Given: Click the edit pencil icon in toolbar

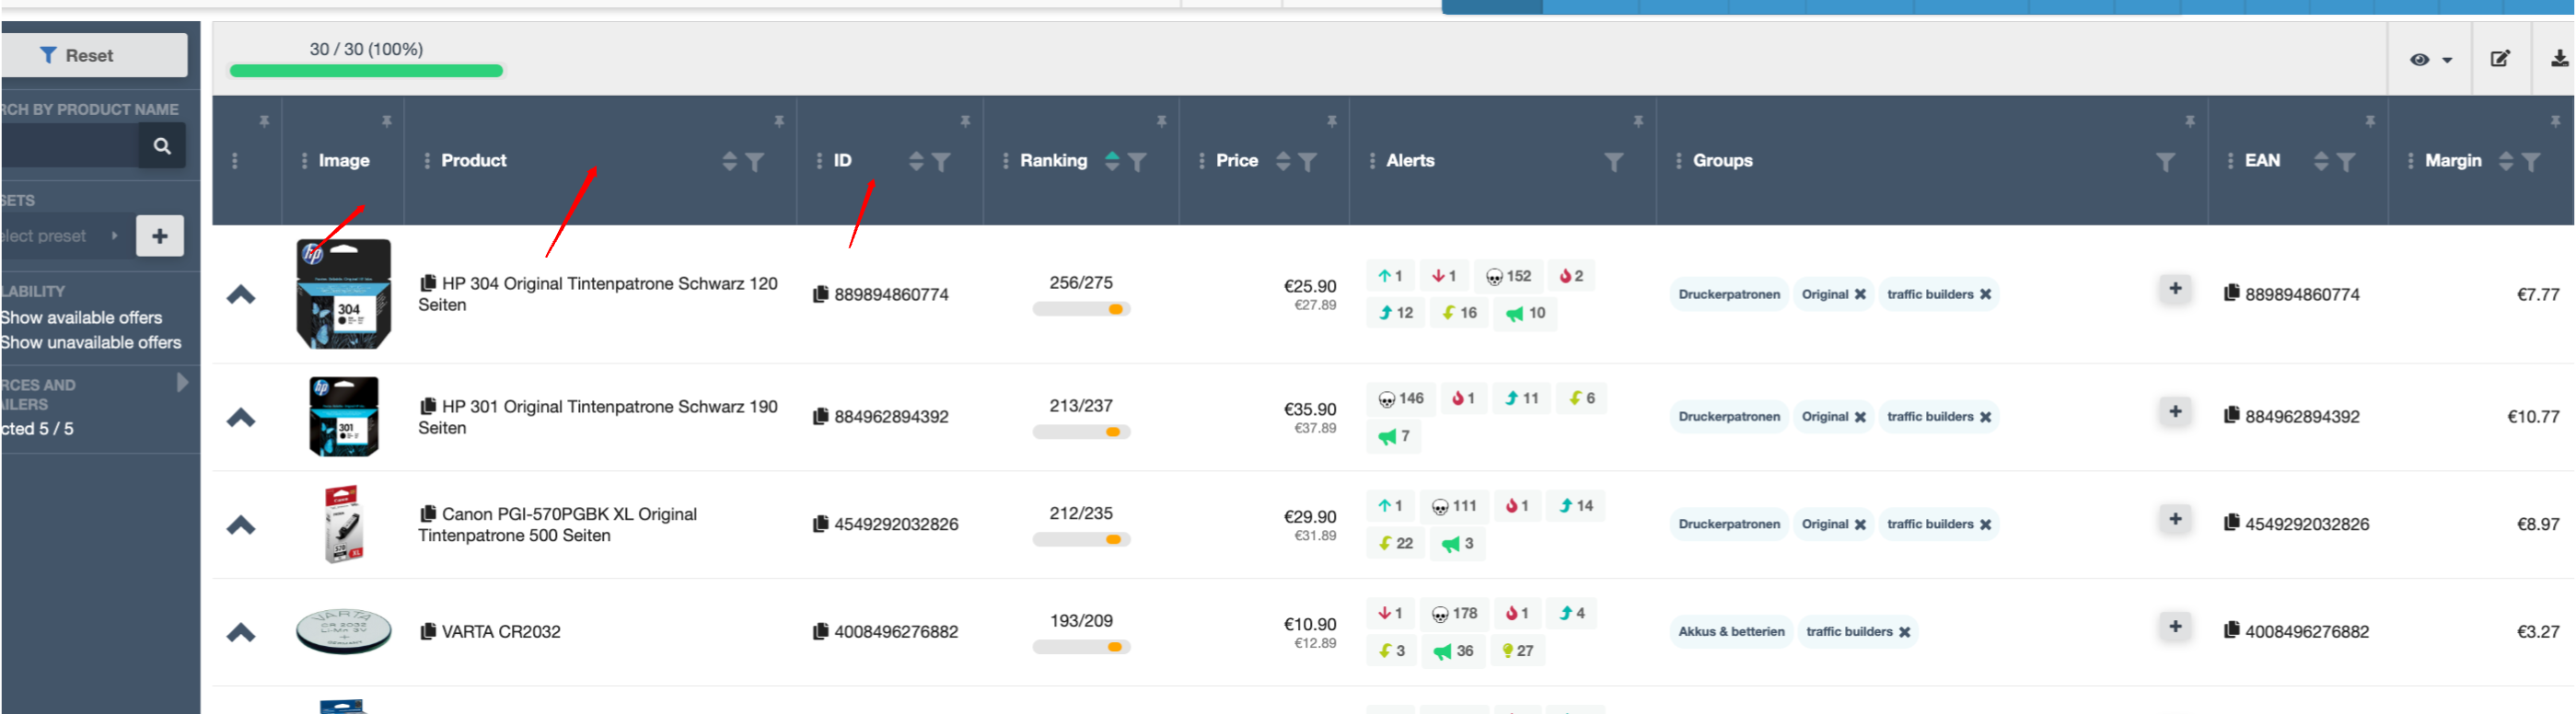Looking at the screenshot, I should click(x=2500, y=59).
